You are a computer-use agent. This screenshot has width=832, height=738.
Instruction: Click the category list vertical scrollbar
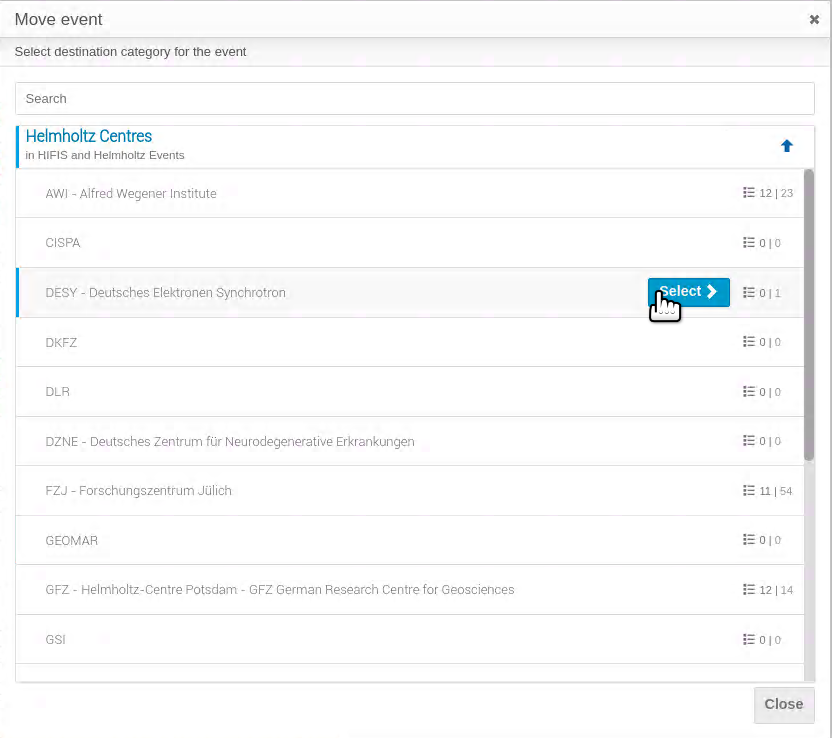[x=809, y=315]
